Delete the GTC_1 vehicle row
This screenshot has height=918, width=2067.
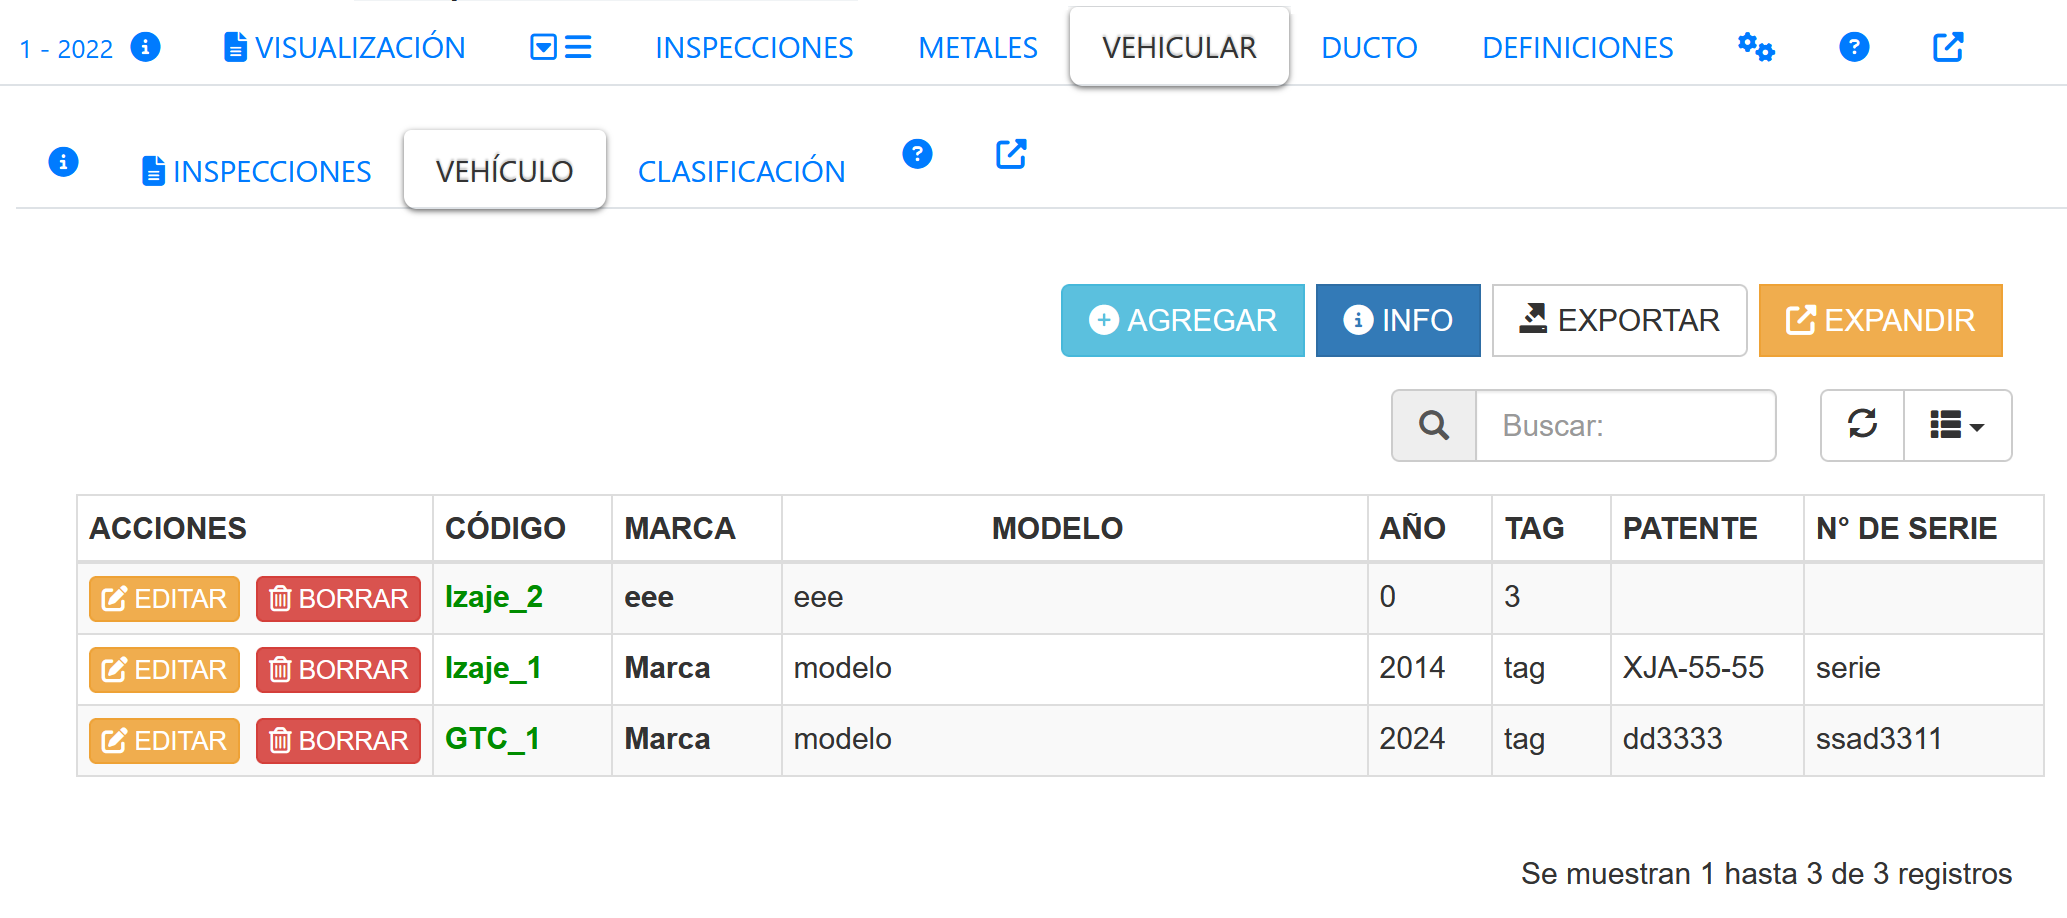coord(338,741)
